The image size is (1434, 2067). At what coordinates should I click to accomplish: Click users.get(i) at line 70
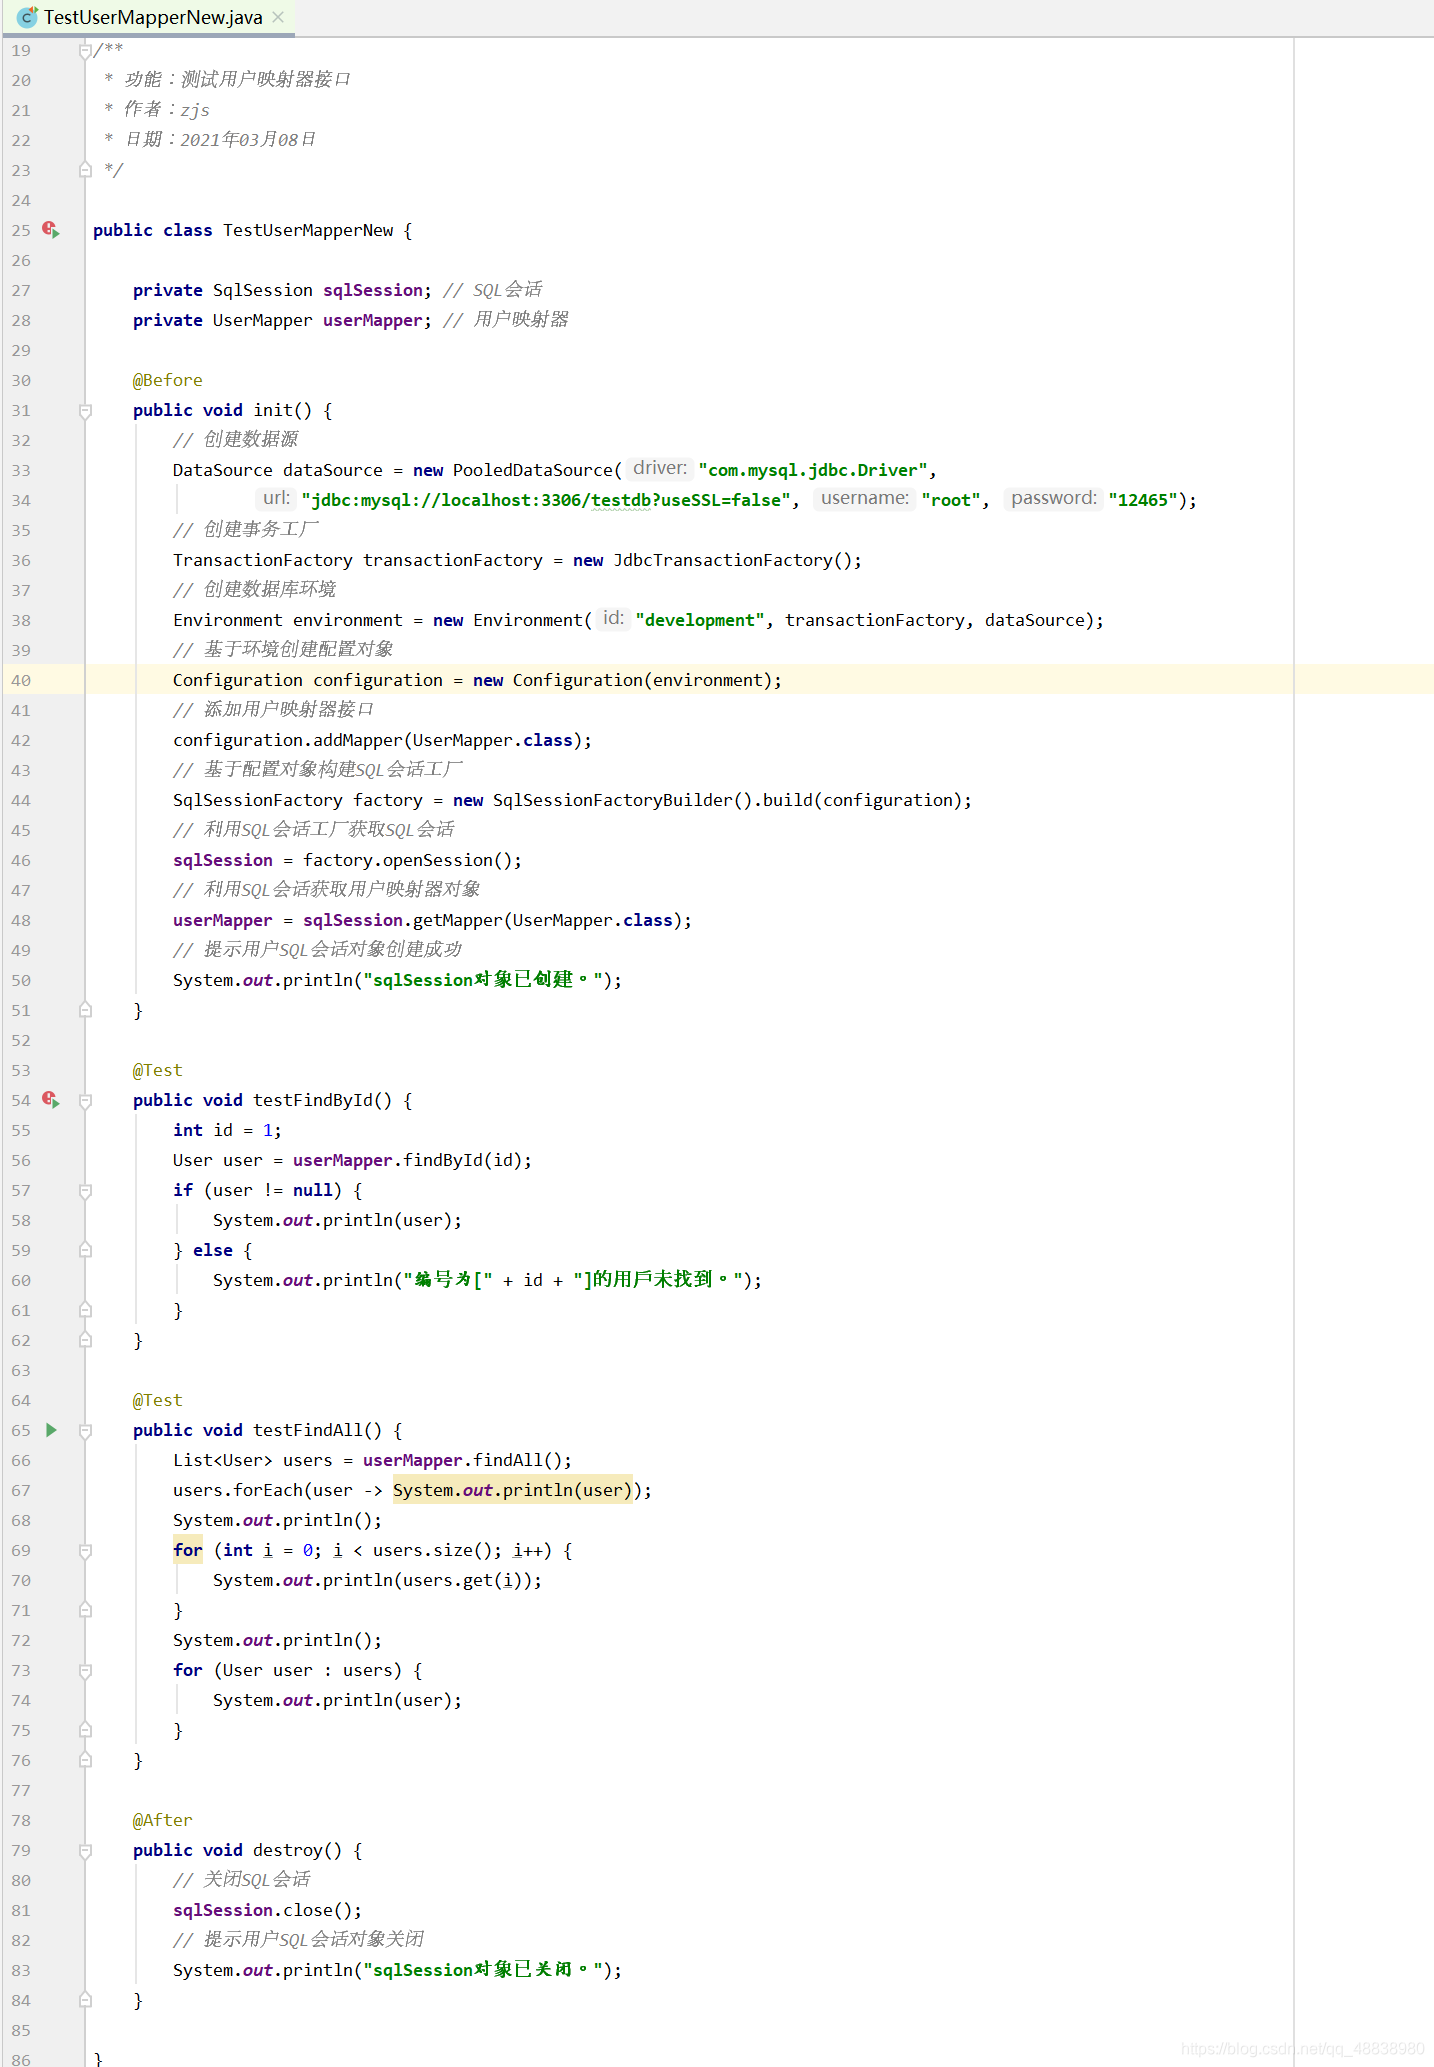point(463,1580)
